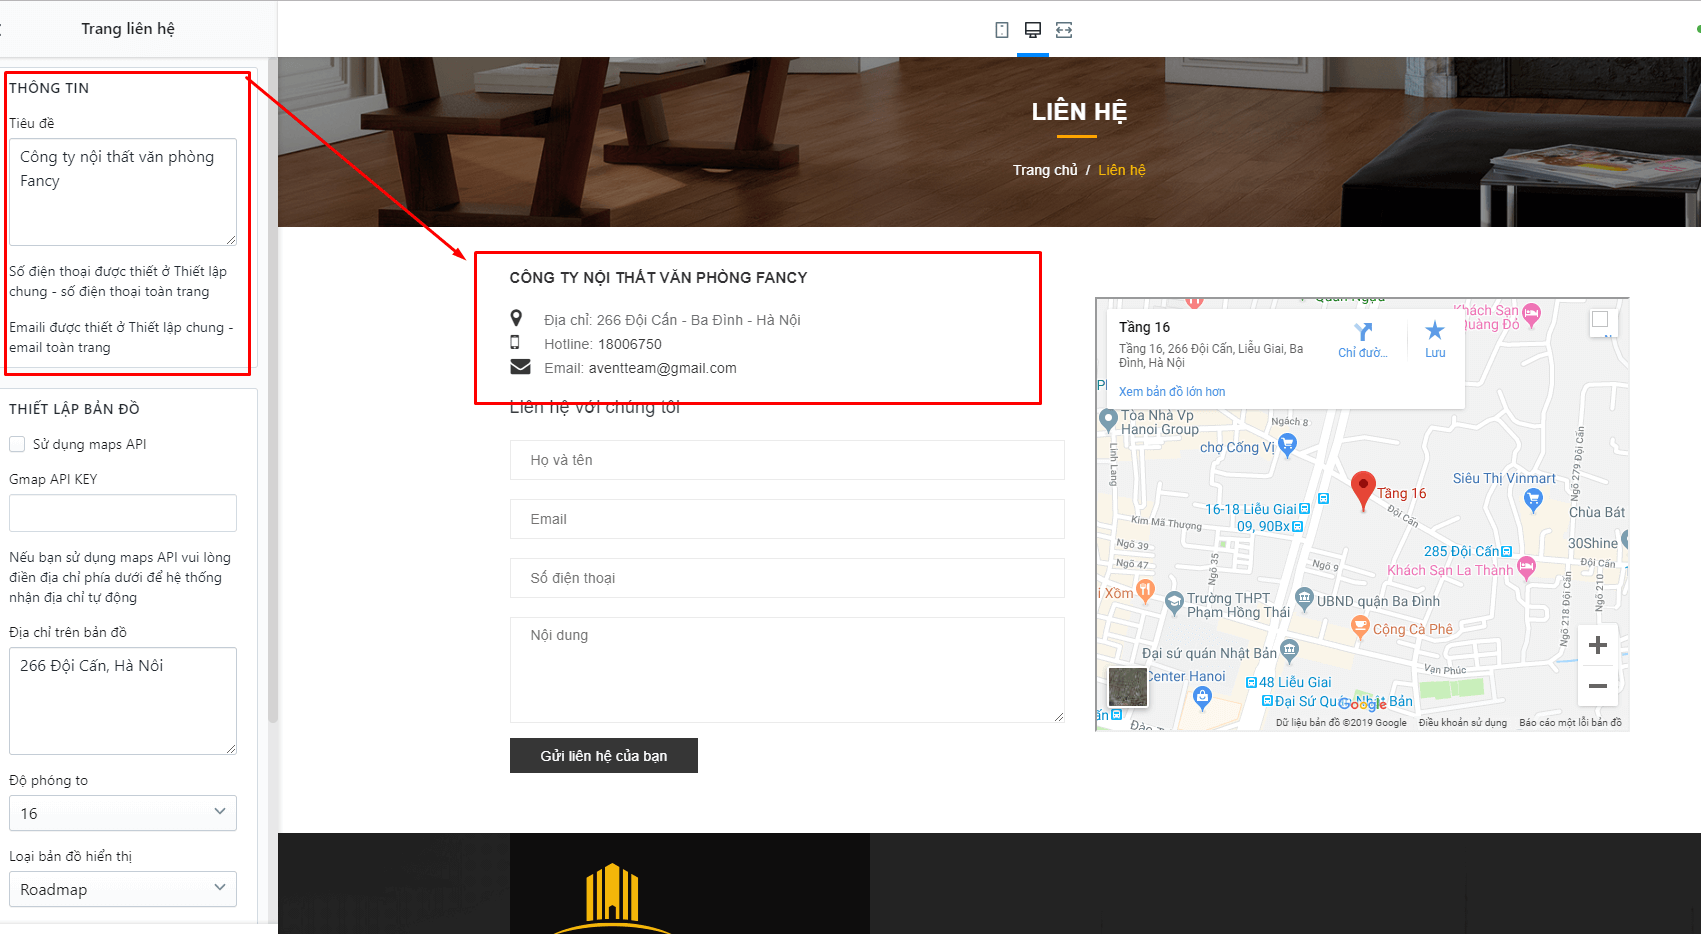Zoom out on the Google map
This screenshot has width=1701, height=934.
tap(1598, 686)
